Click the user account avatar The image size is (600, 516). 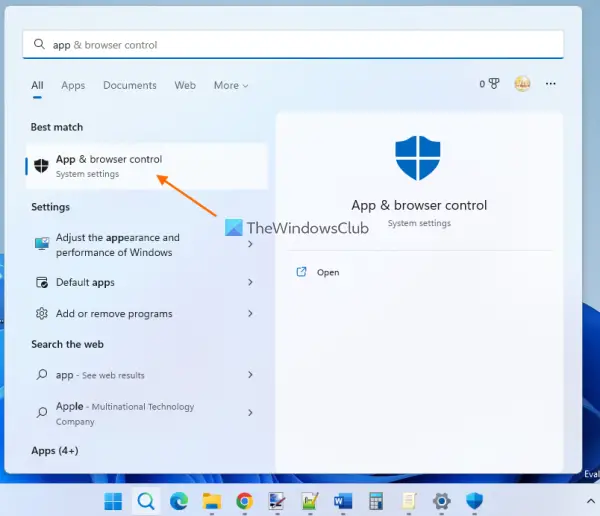pyautogui.click(x=522, y=83)
